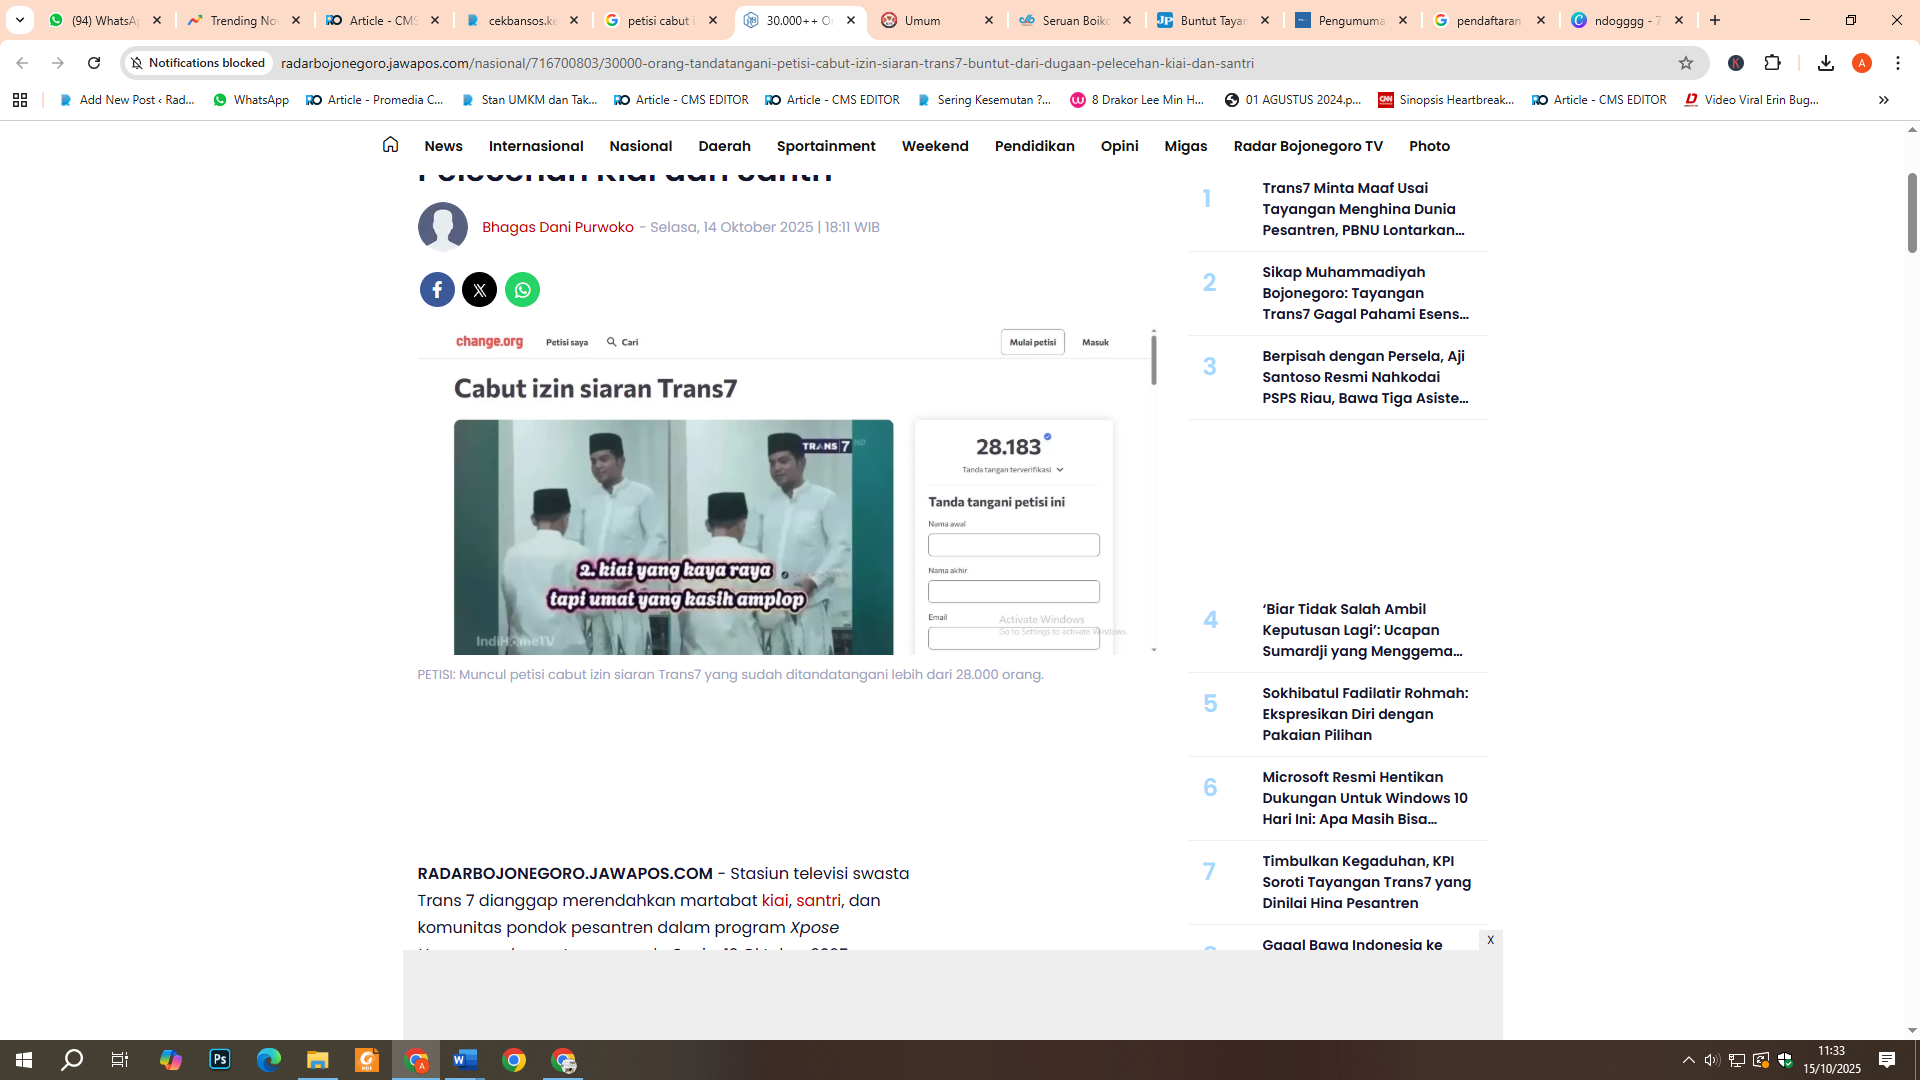This screenshot has height=1080, width=1920.
Task: Open 'Add New Post' bookmark
Action: click(127, 100)
